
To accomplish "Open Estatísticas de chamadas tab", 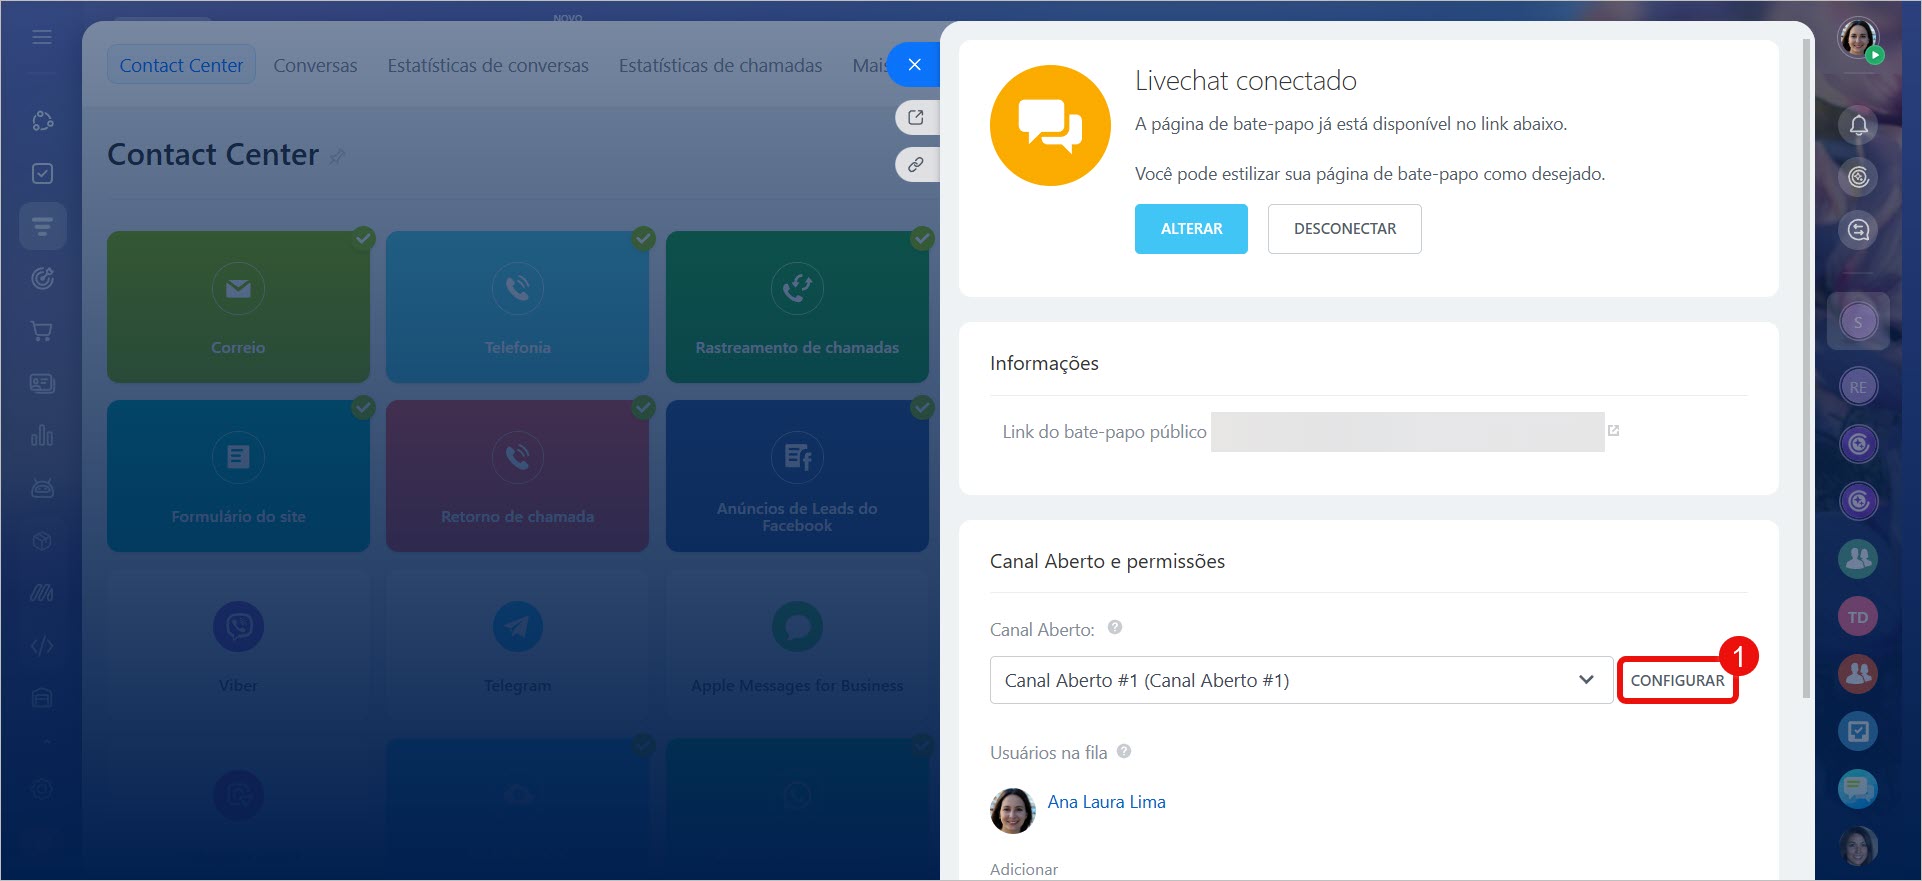I will coord(720,66).
